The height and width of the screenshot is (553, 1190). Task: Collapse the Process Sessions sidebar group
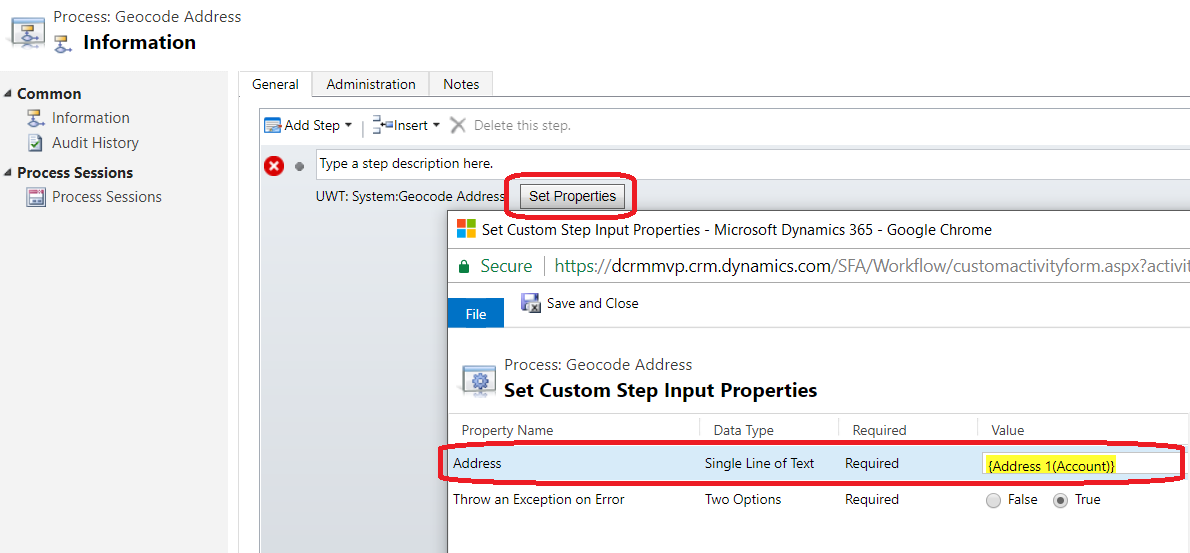click(x=8, y=173)
